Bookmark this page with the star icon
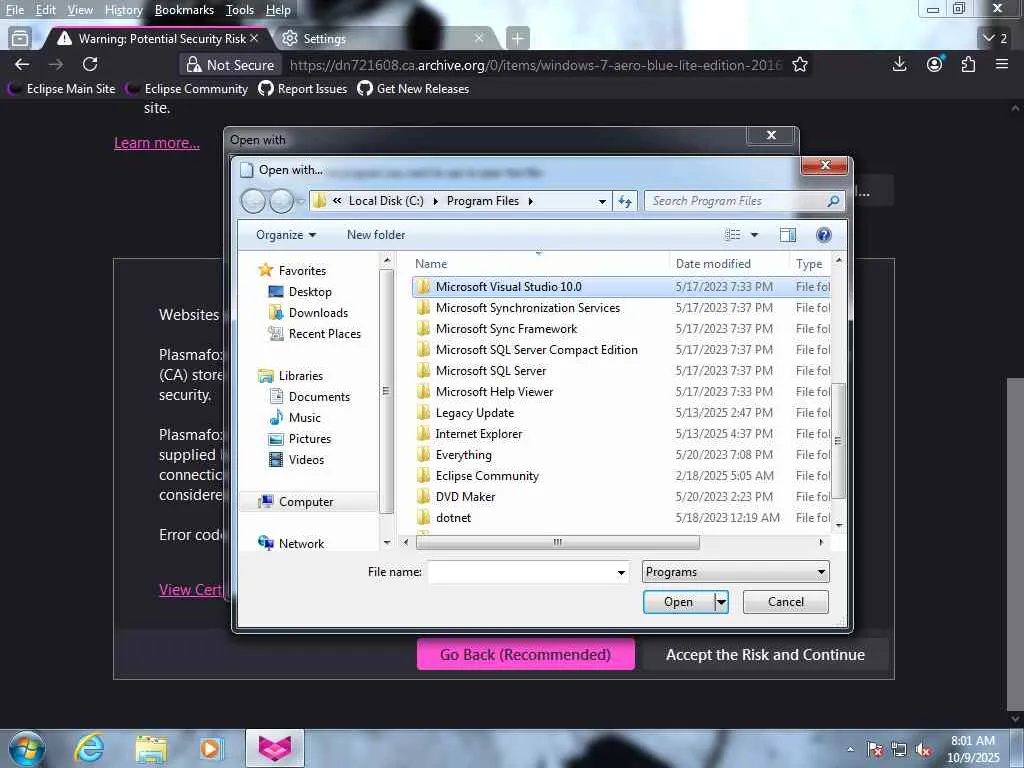The image size is (1024, 768). (x=799, y=65)
